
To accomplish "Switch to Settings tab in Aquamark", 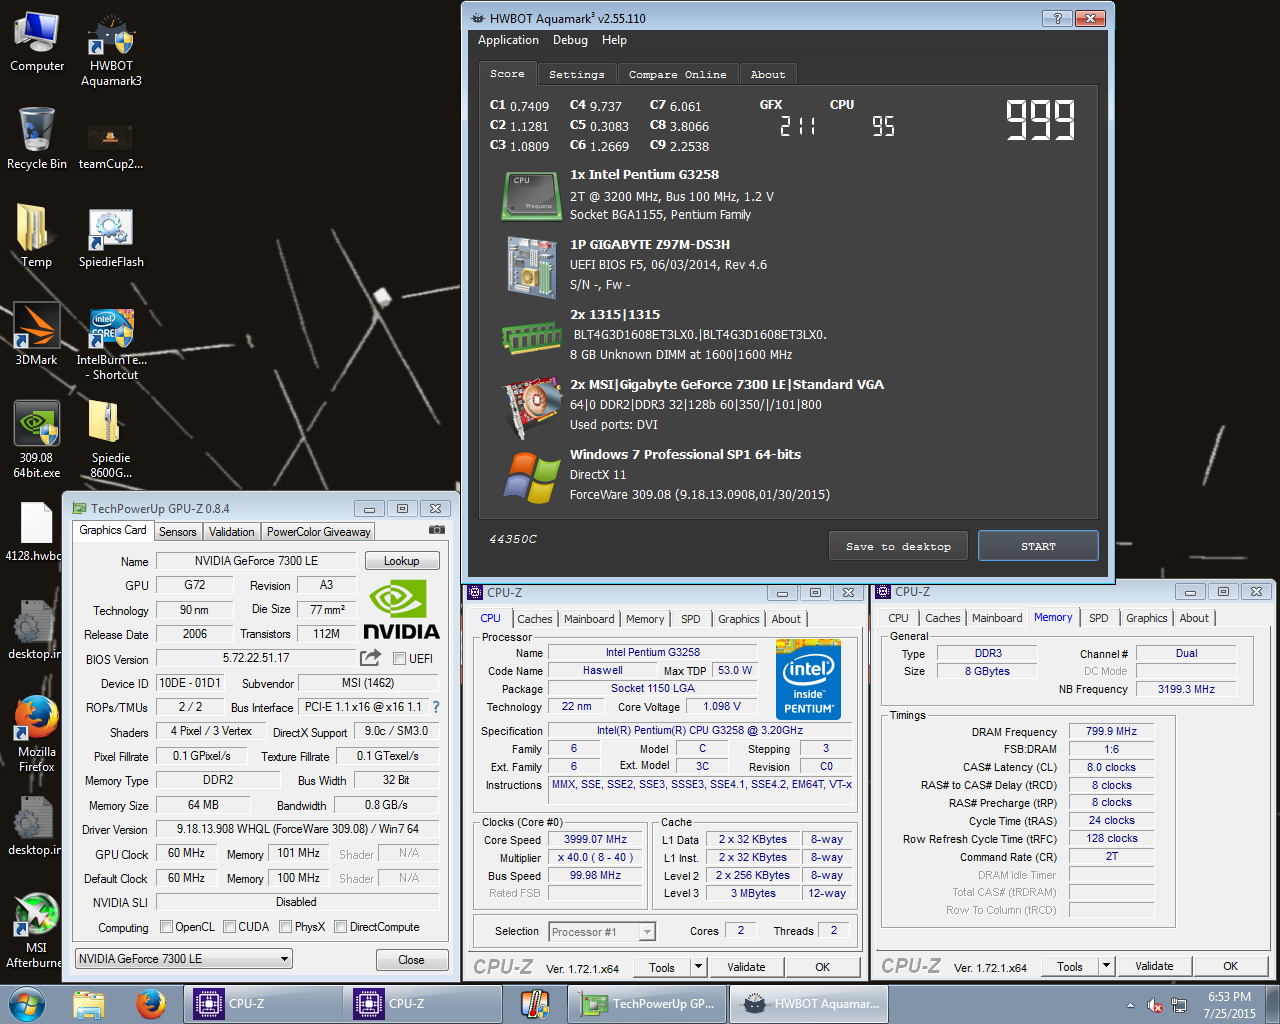I will coord(577,74).
